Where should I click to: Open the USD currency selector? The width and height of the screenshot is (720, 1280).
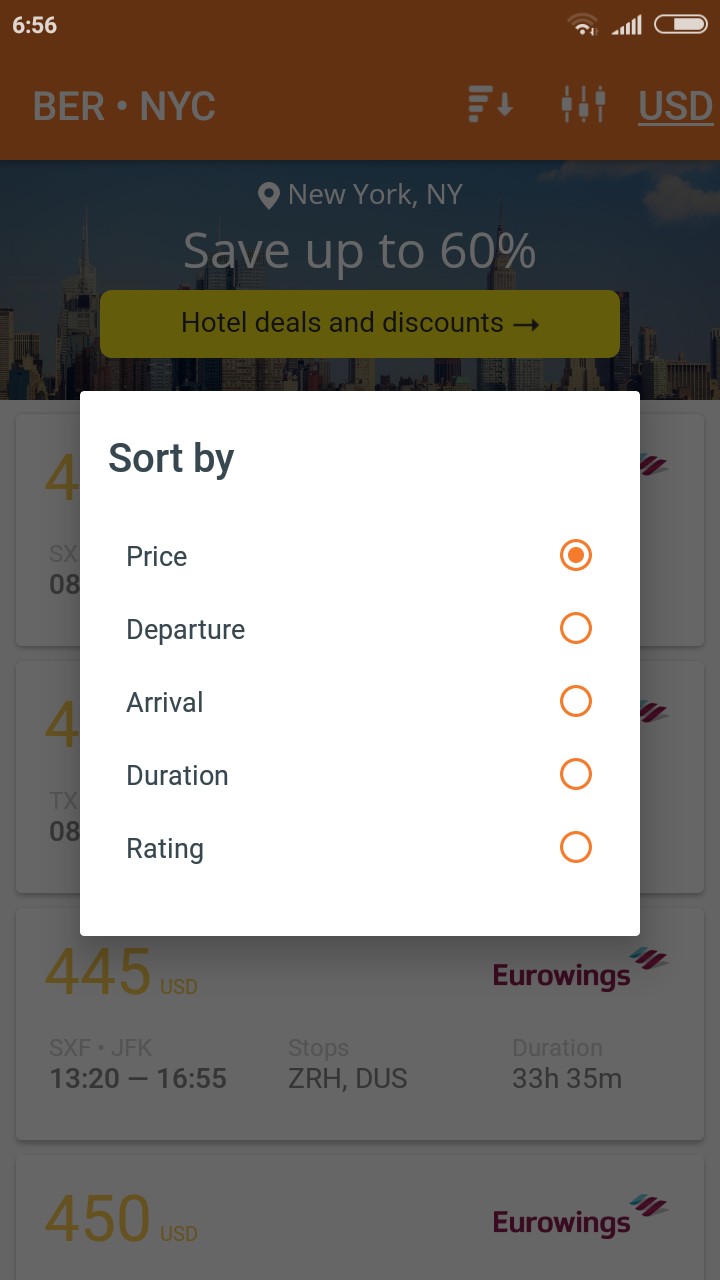tap(675, 106)
